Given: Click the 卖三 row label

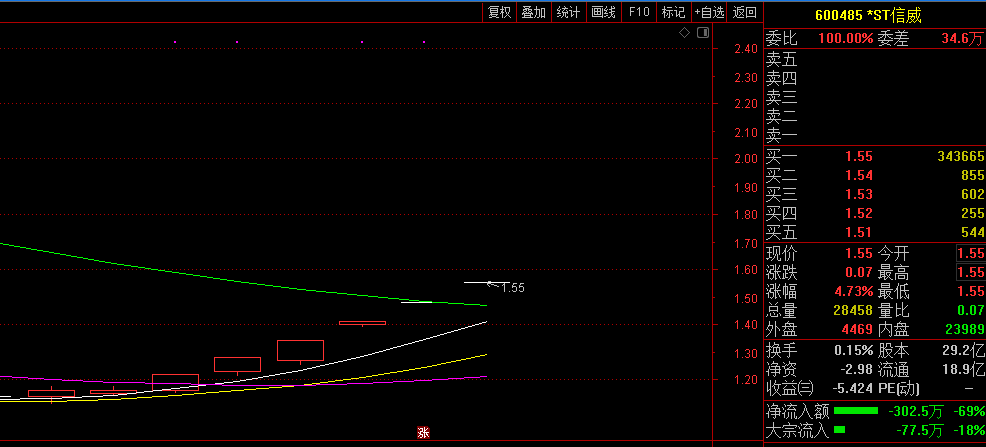Looking at the screenshot, I should coord(781,97).
